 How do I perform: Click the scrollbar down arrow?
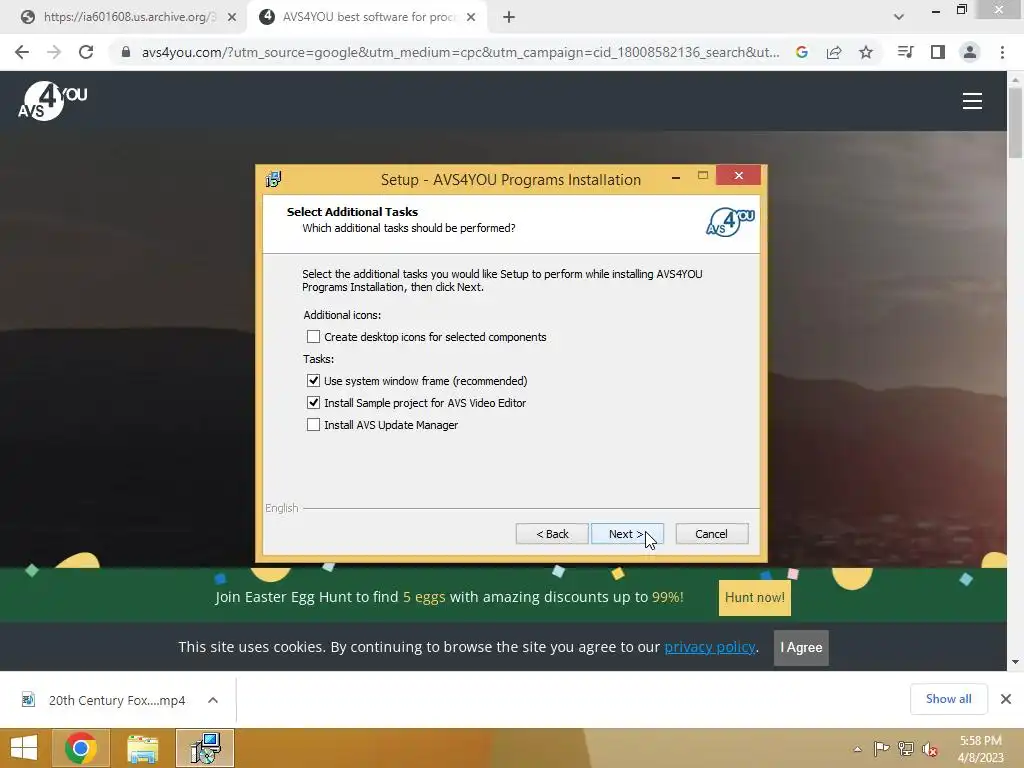[1015, 662]
